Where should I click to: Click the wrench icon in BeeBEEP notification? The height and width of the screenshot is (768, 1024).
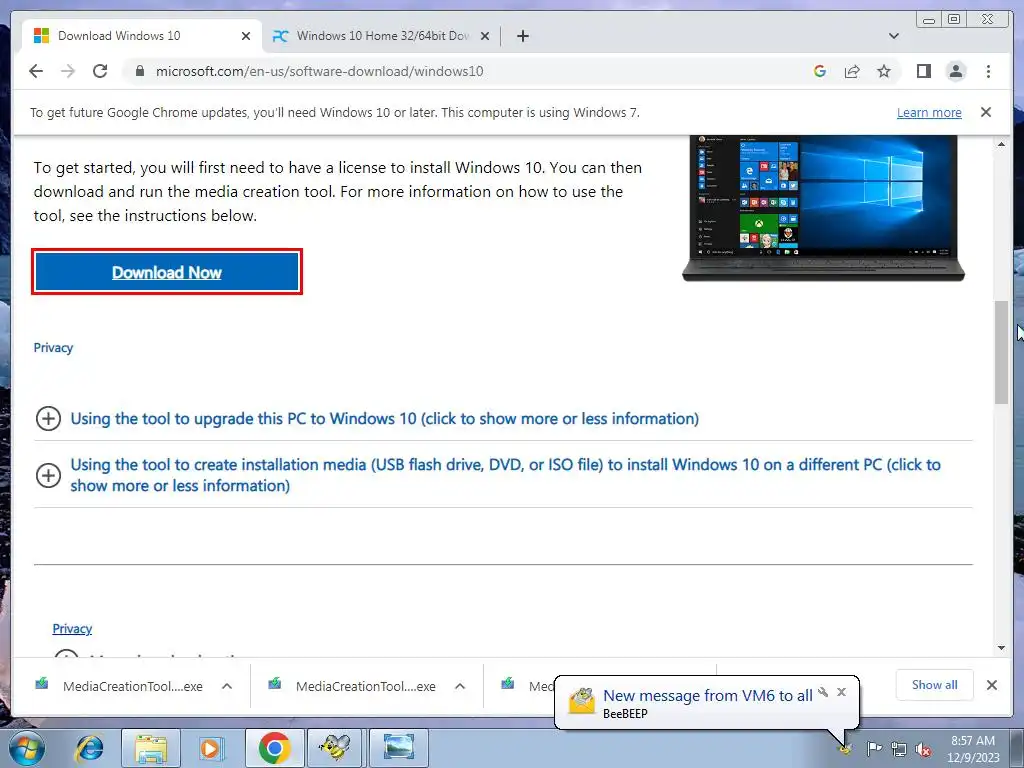click(823, 692)
